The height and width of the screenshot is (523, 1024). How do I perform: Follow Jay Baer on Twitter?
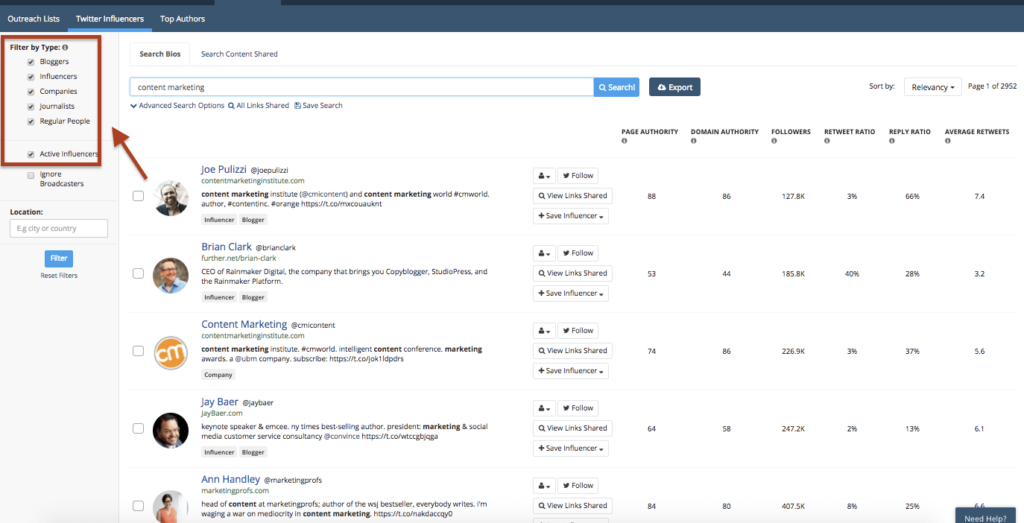pyautogui.click(x=577, y=408)
